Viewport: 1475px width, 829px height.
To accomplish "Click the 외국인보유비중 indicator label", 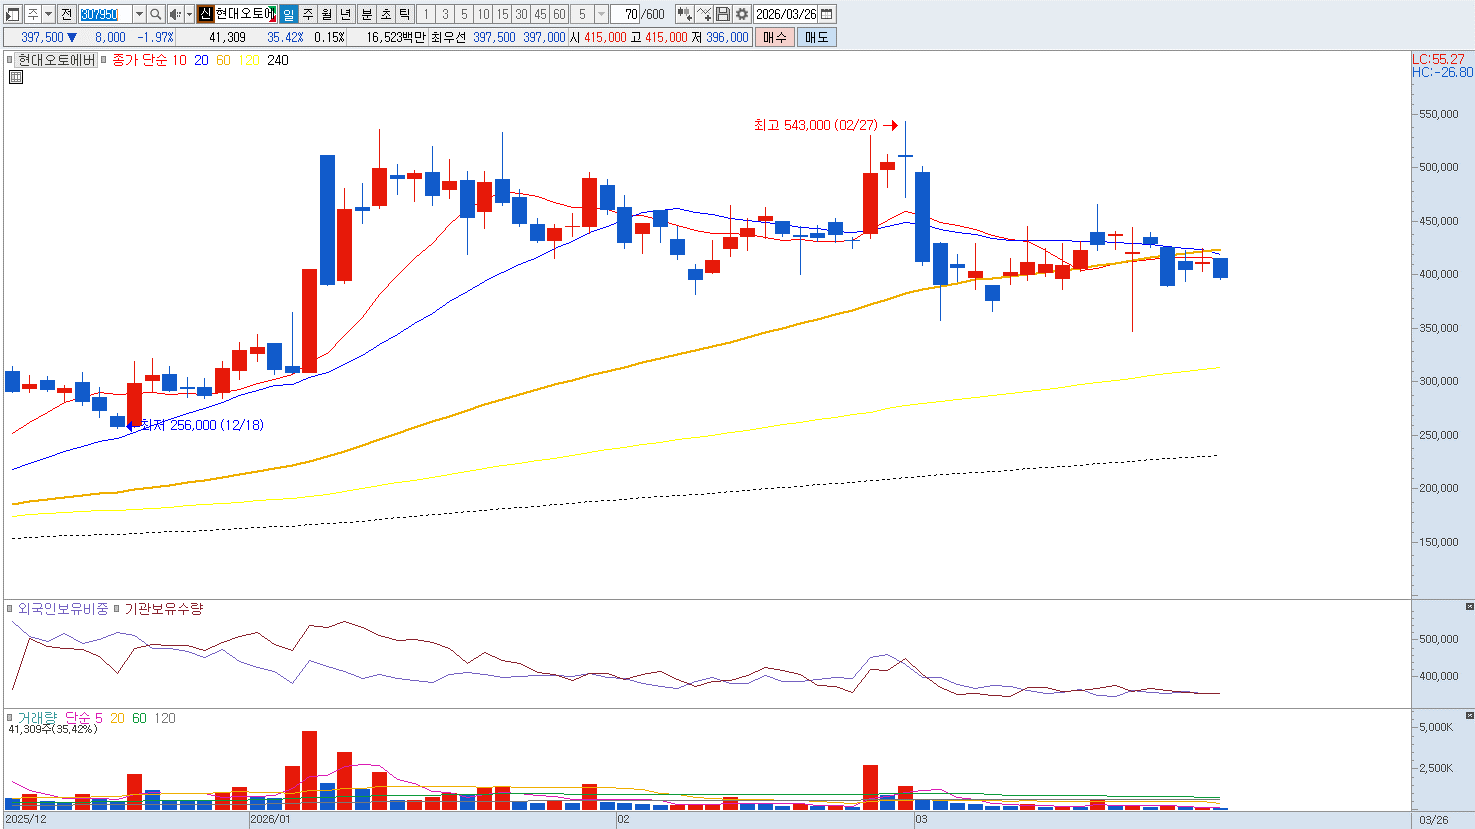I will (x=63, y=608).
